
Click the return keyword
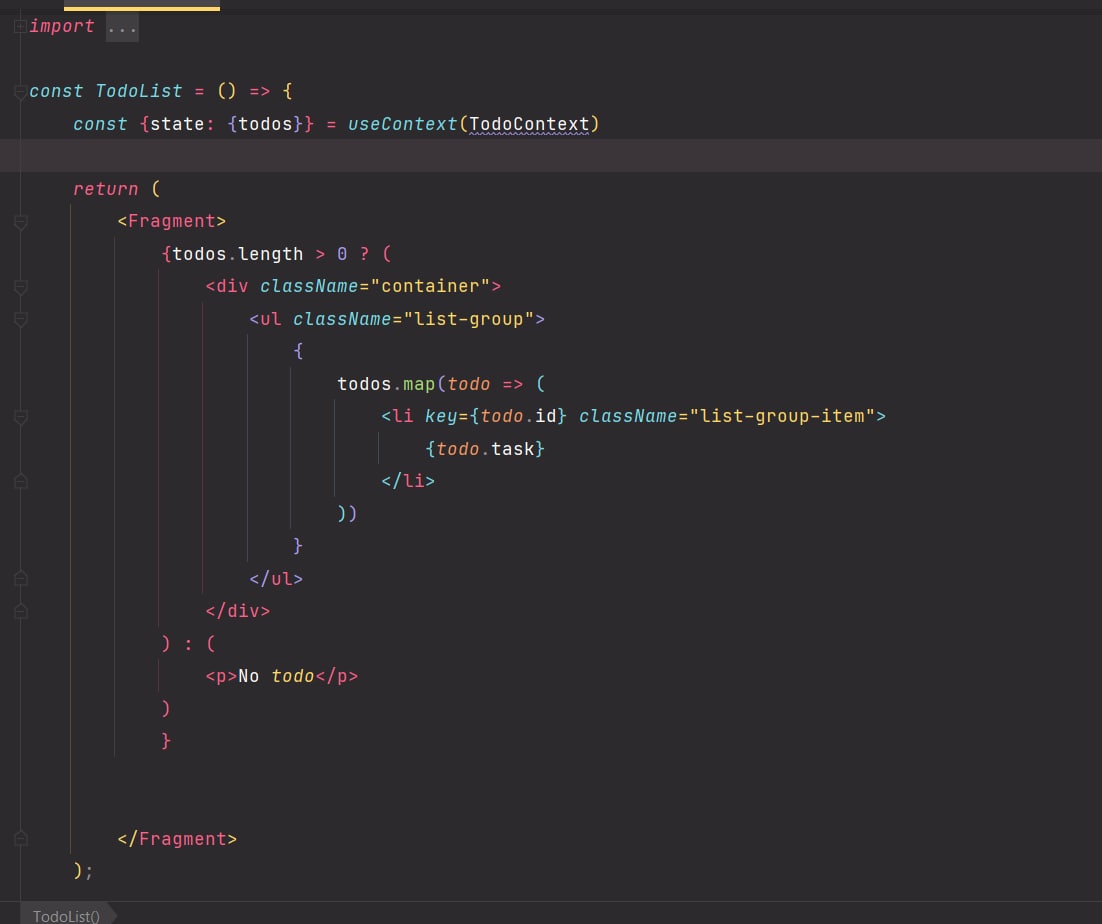[105, 188]
